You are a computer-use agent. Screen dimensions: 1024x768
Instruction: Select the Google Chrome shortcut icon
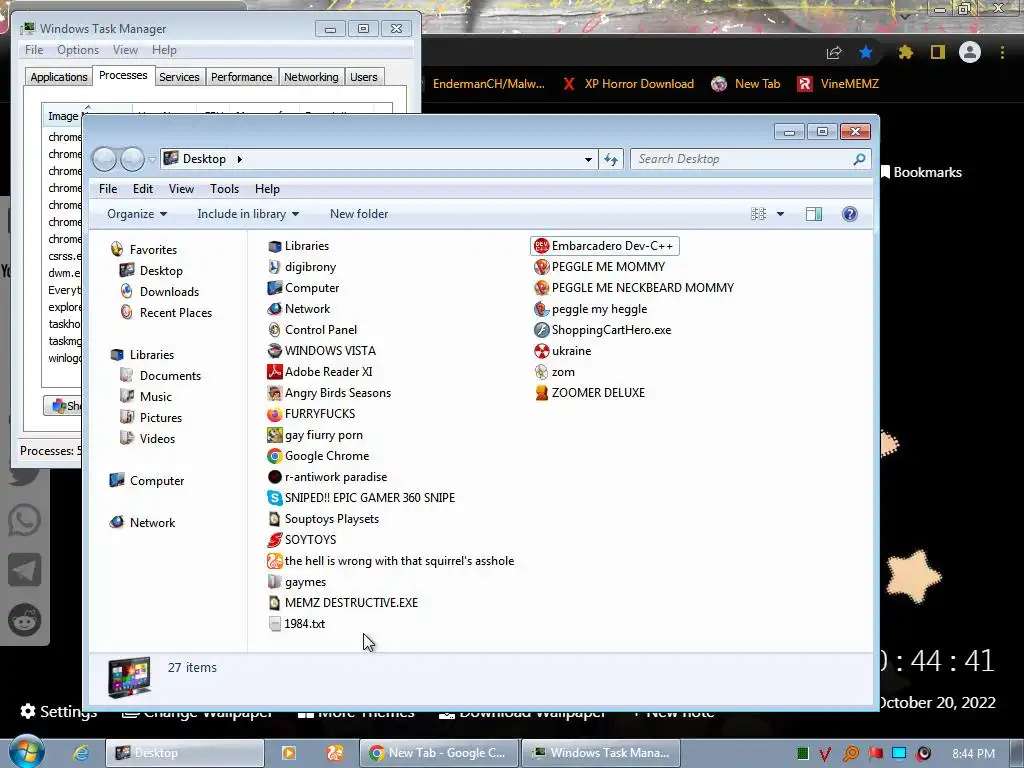(274, 456)
